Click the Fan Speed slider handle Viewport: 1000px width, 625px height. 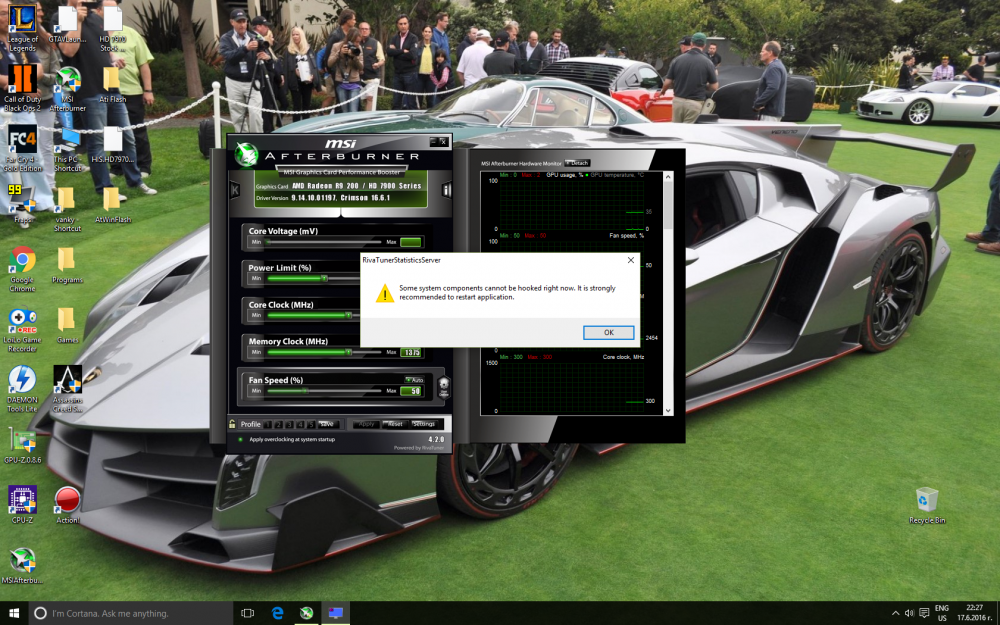point(305,391)
